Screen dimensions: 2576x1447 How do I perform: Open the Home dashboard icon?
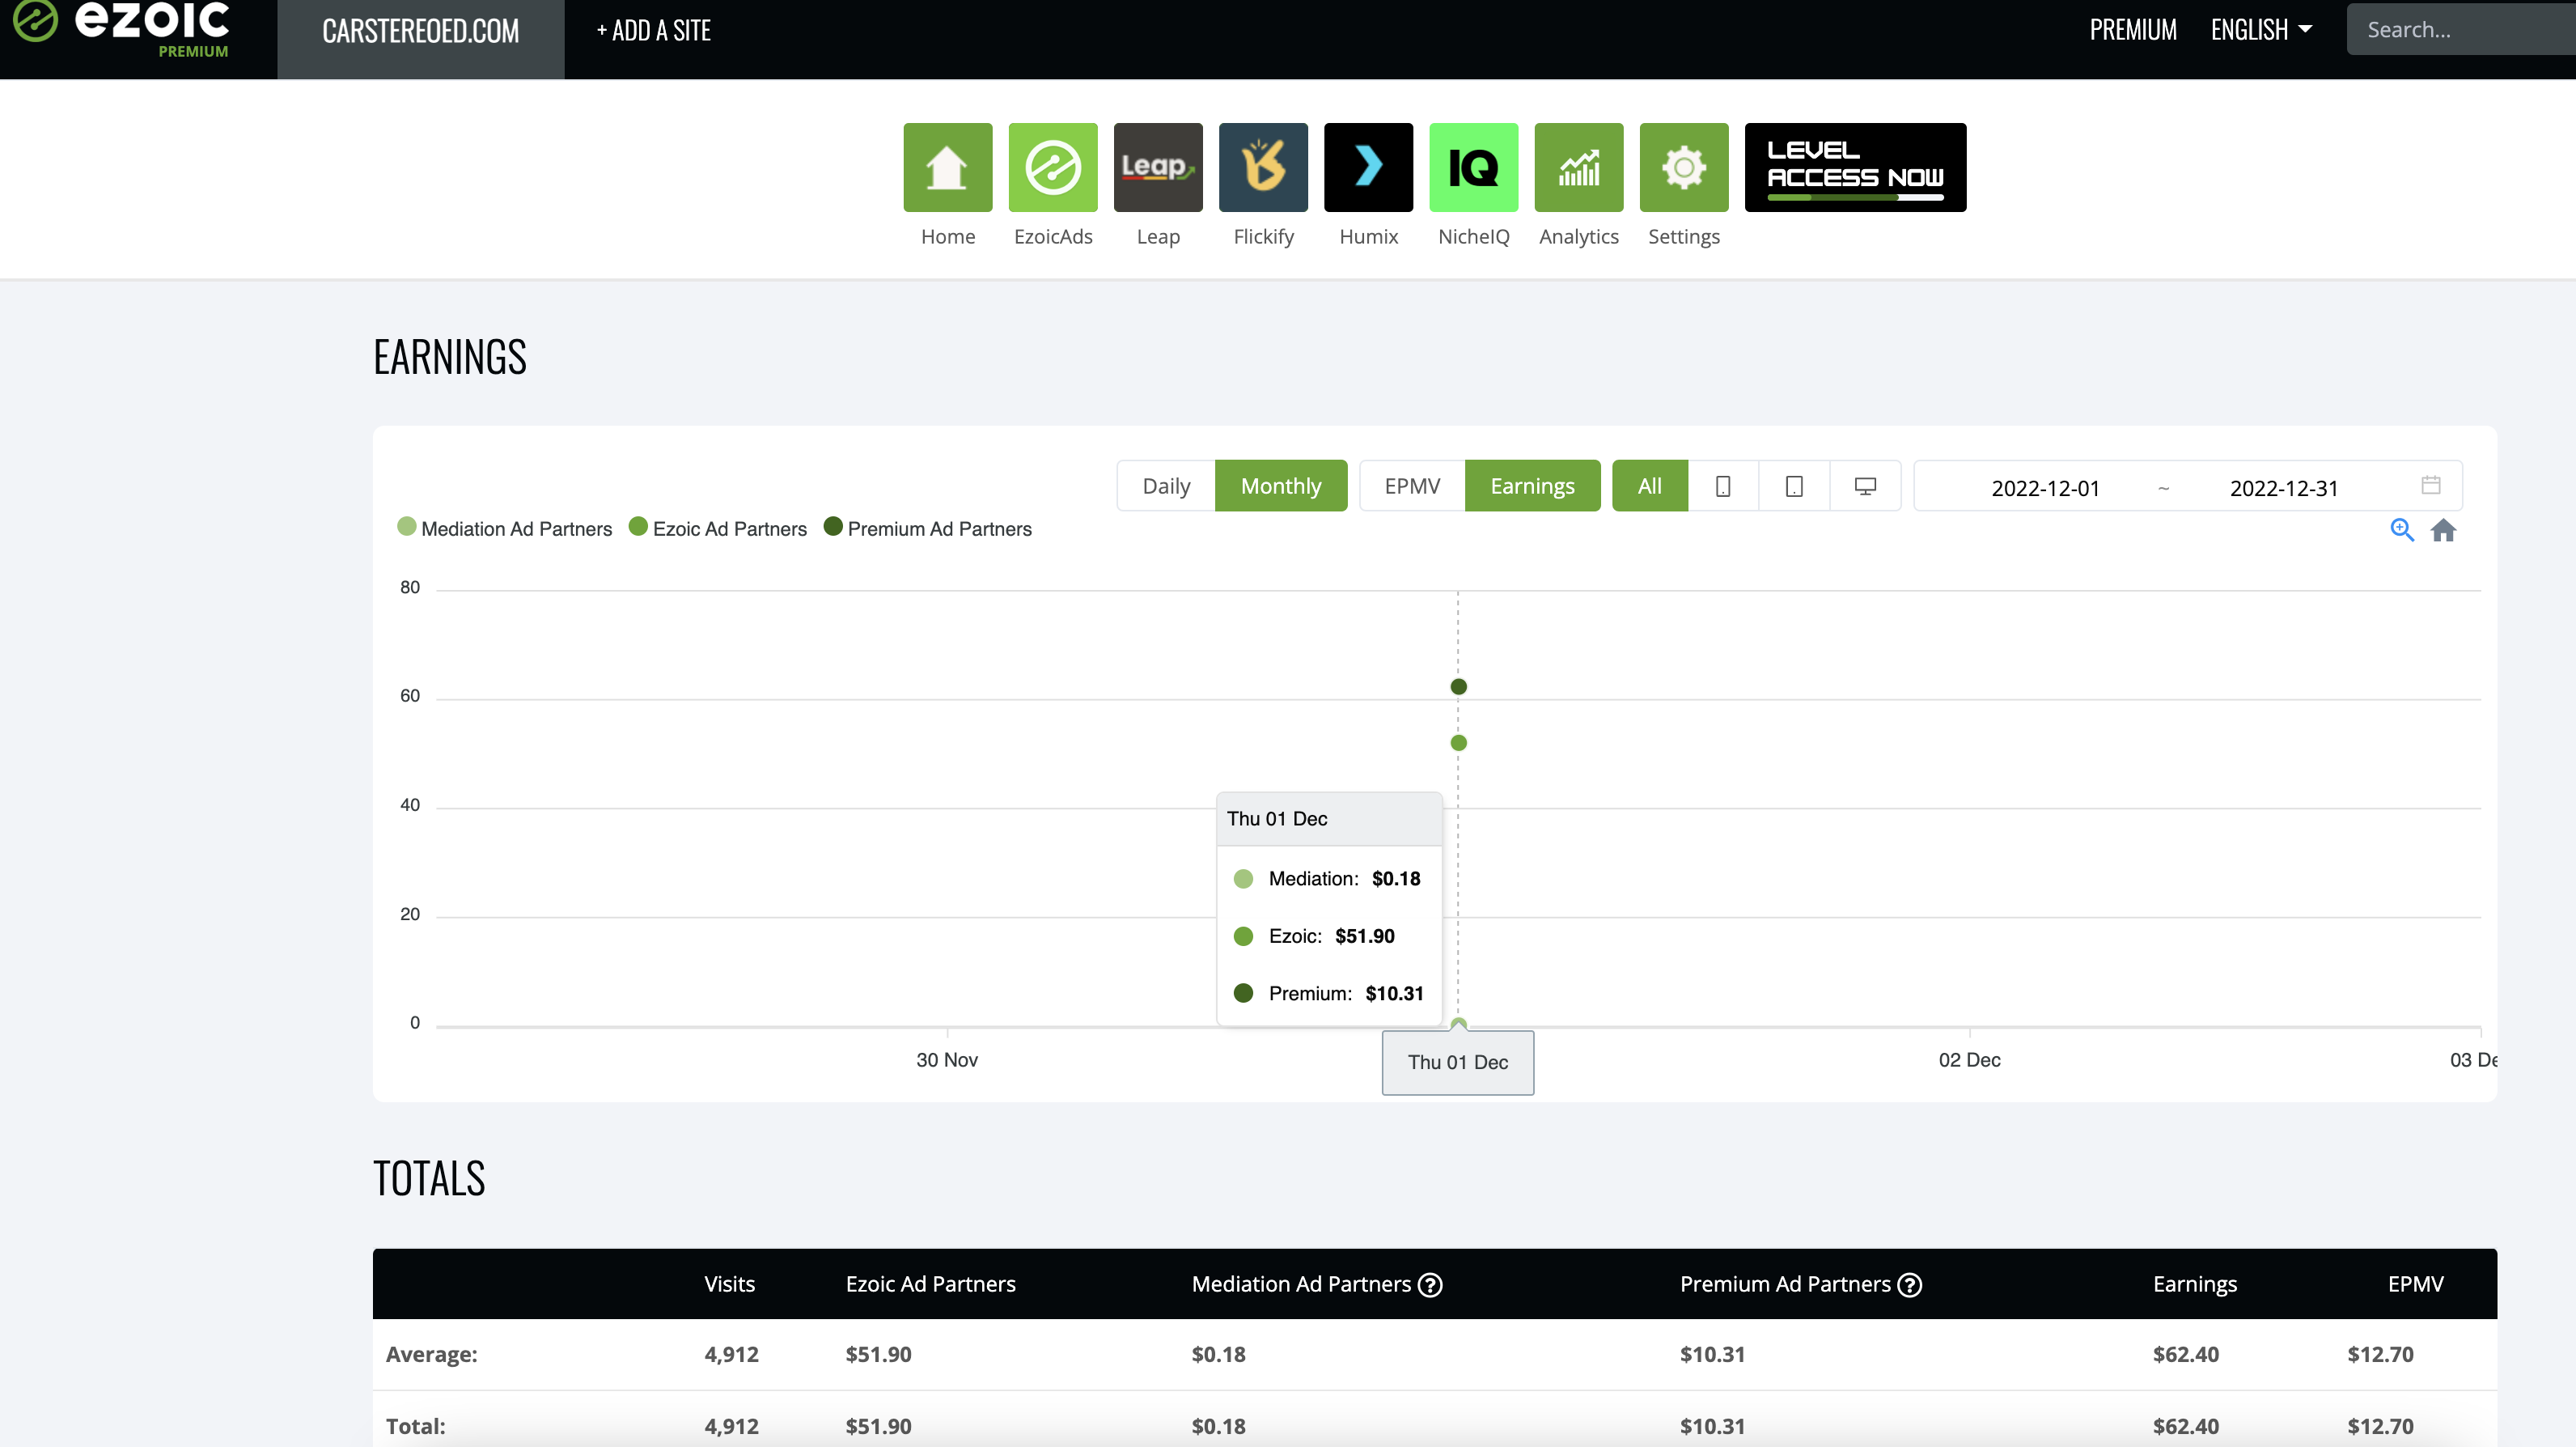947,167
